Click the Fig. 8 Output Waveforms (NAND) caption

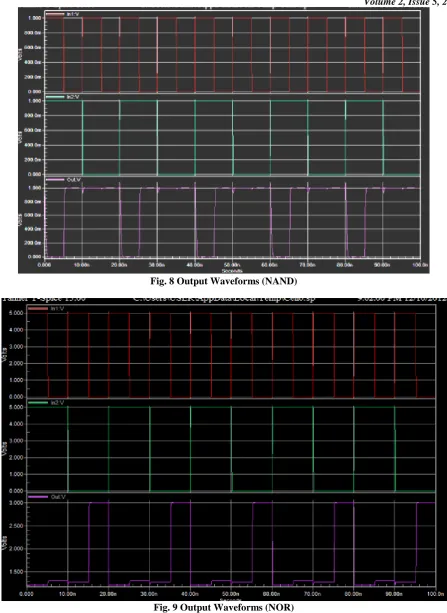click(224, 281)
